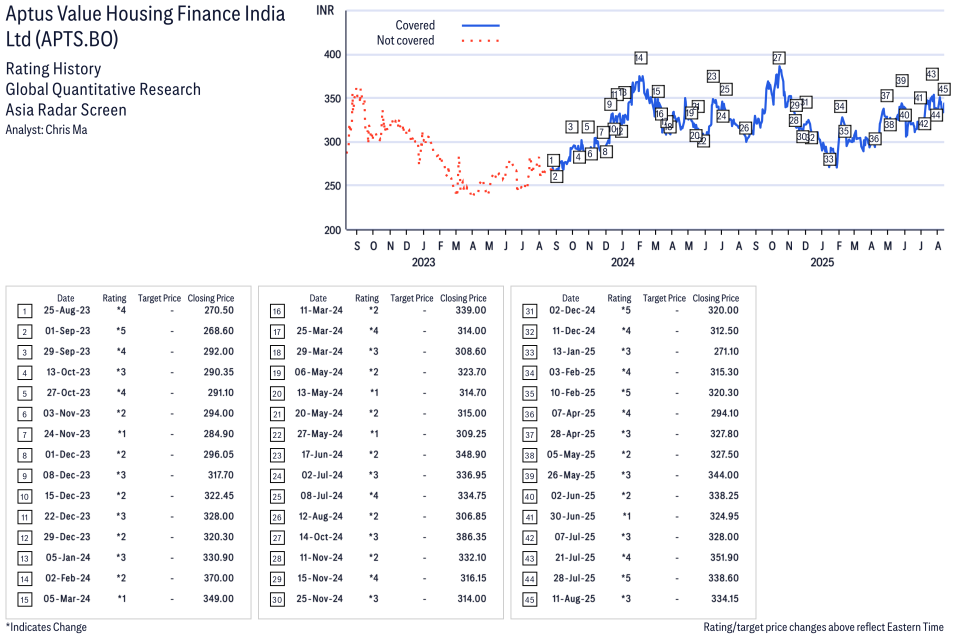Click the red dotted Not covered legend line
Viewport: 955px width, 634px height.
pos(481,41)
